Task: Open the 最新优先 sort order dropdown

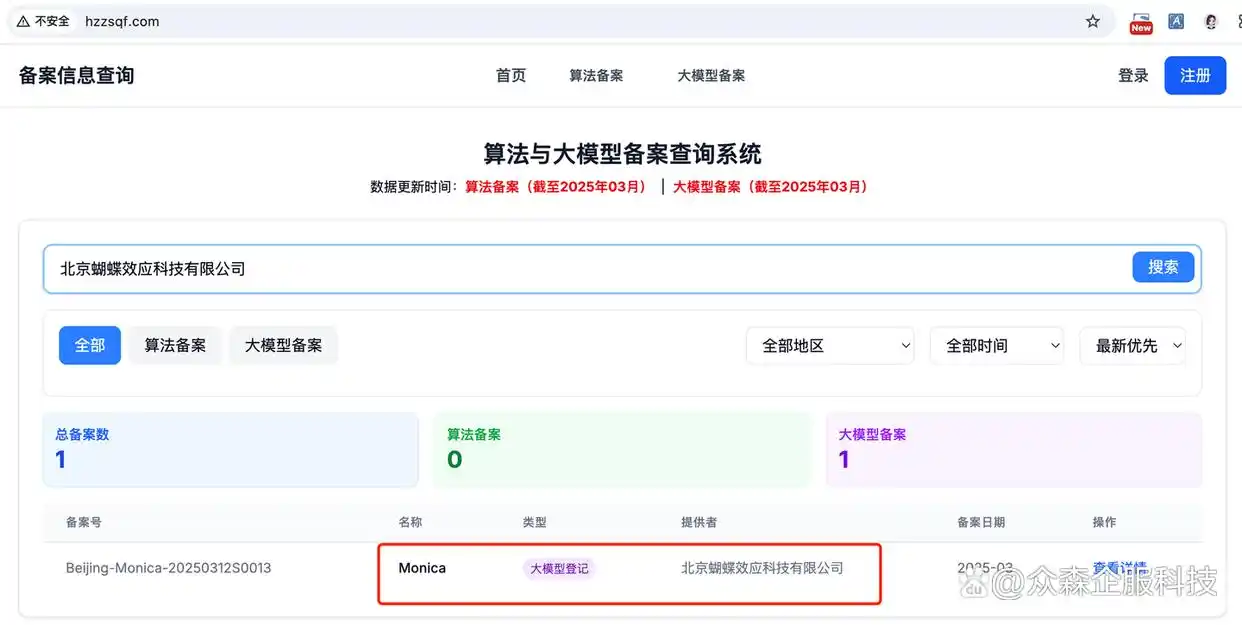Action: click(1132, 345)
